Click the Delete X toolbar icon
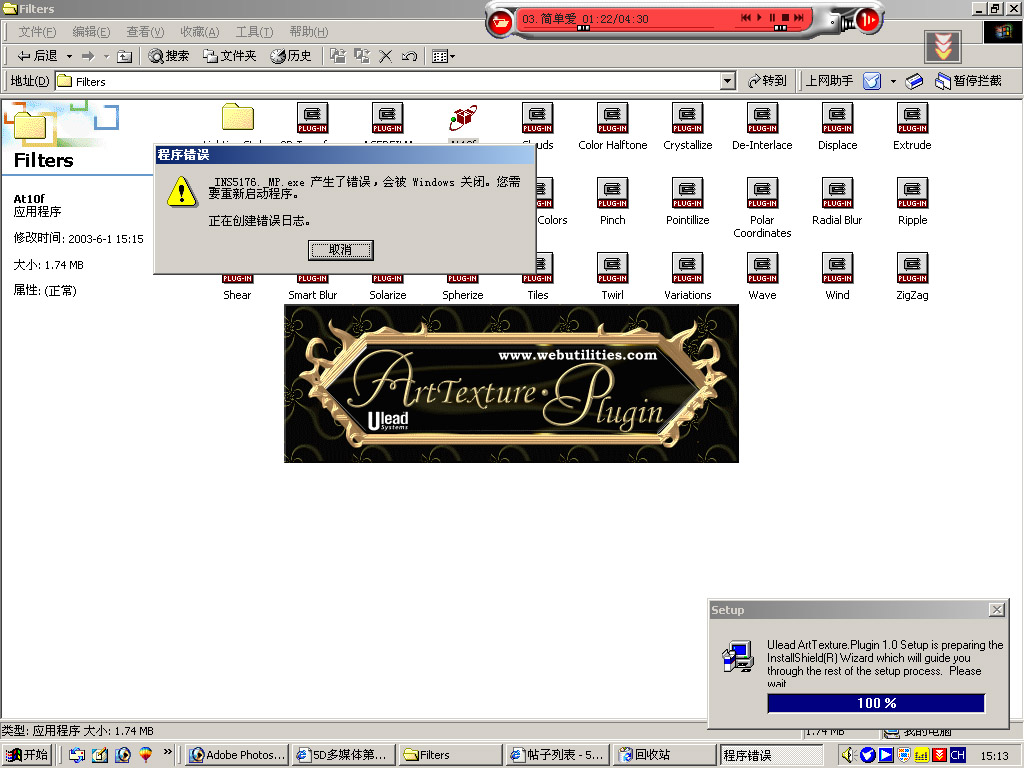This screenshot has width=1024, height=768. click(385, 56)
